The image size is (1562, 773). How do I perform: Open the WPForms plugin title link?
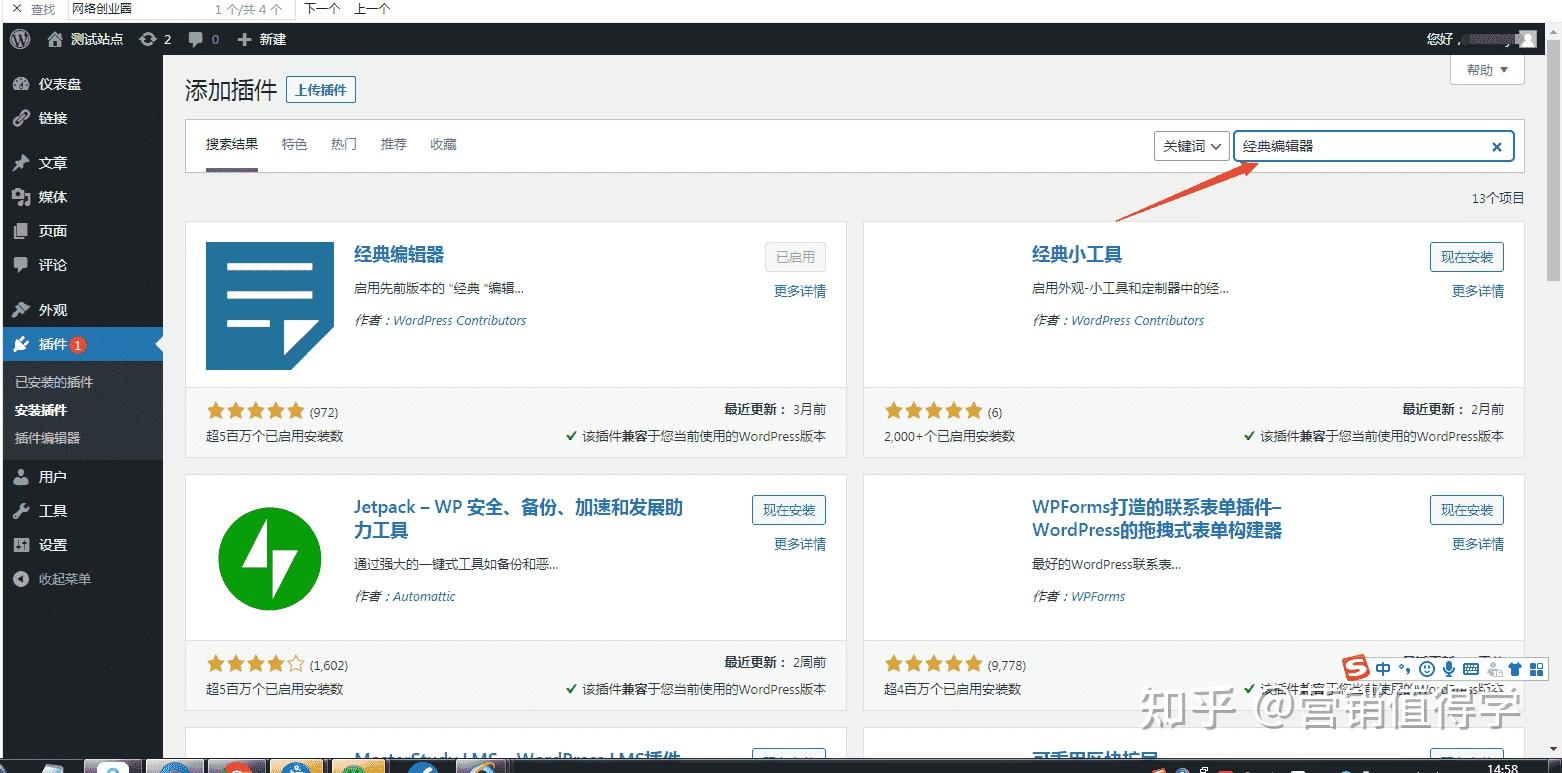pyautogui.click(x=1157, y=519)
